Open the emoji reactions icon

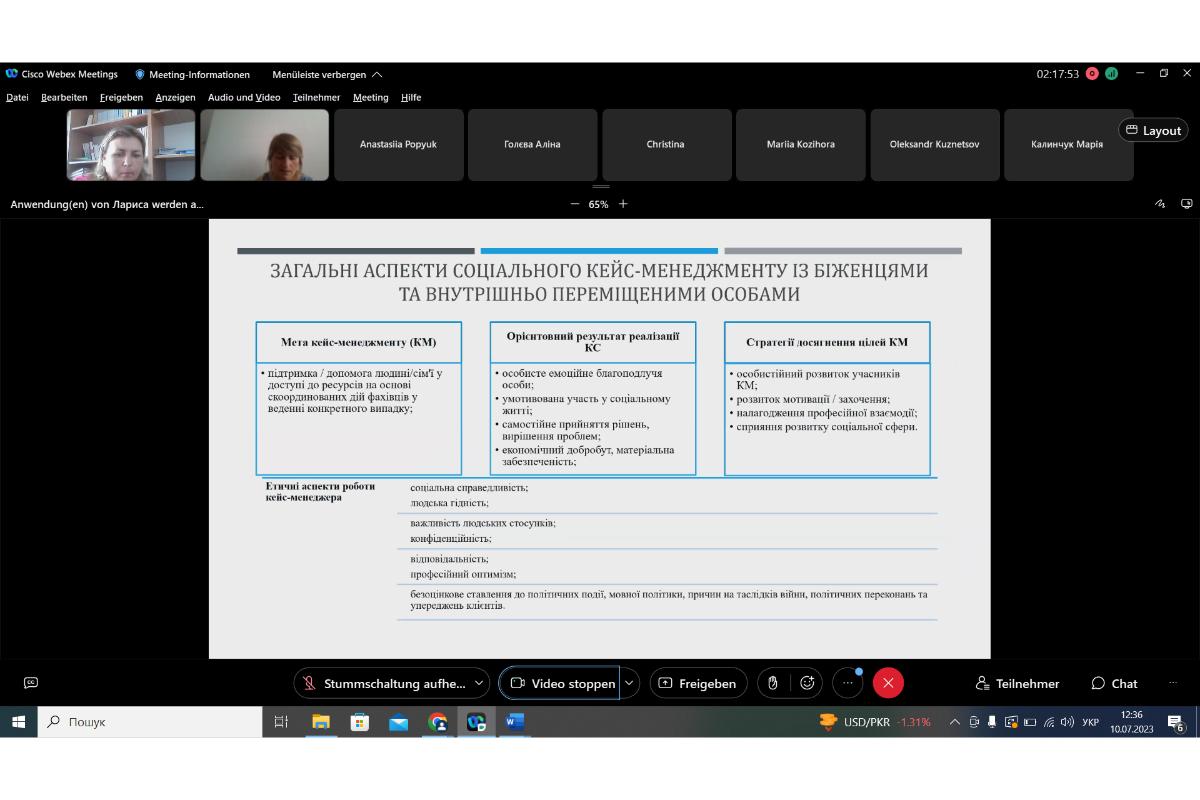[x=807, y=683]
